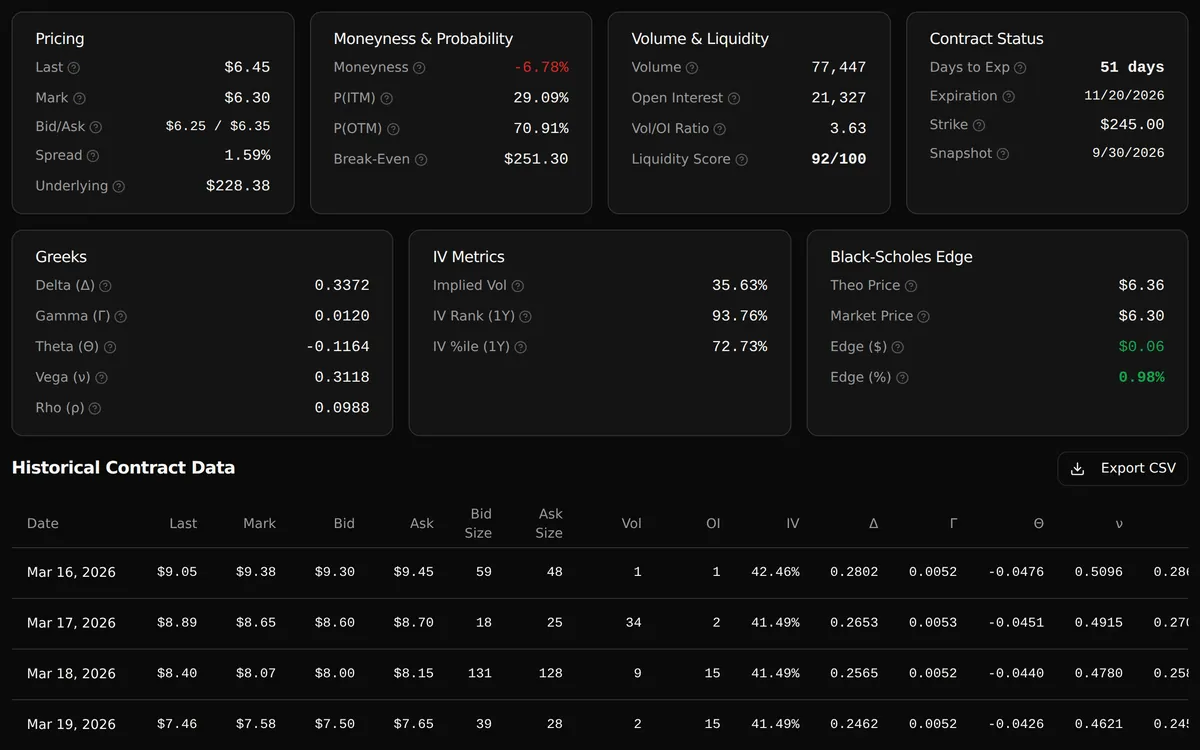1200x750 pixels.
Task: Select the 42.46% IV cell
Action: [775, 573]
